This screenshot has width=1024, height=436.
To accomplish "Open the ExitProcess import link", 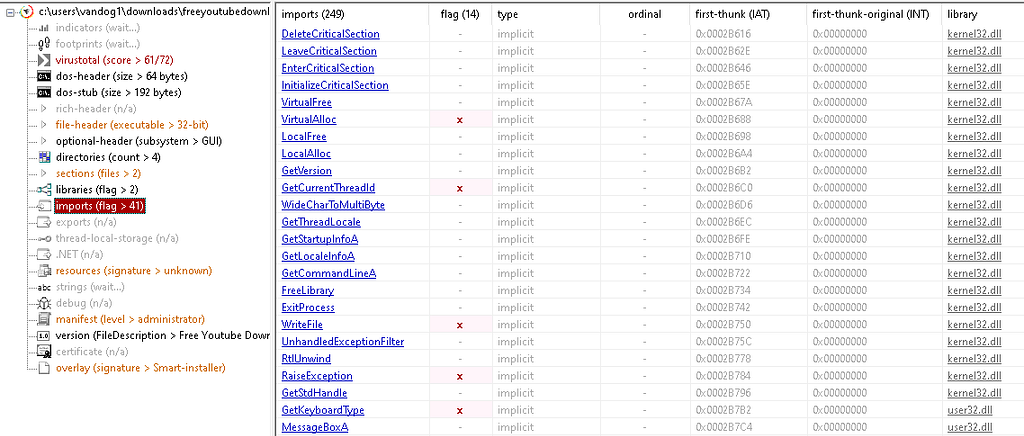I will [x=308, y=307].
